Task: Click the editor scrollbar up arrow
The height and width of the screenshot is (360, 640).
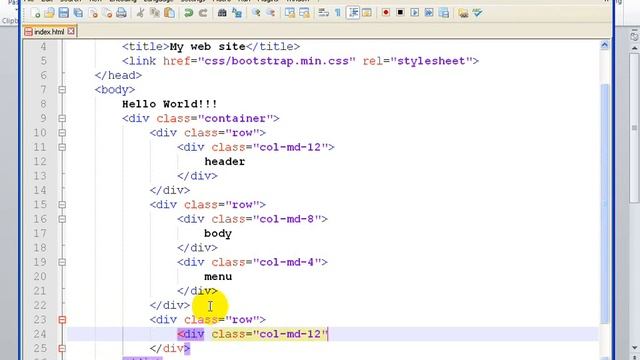Action: (604, 45)
